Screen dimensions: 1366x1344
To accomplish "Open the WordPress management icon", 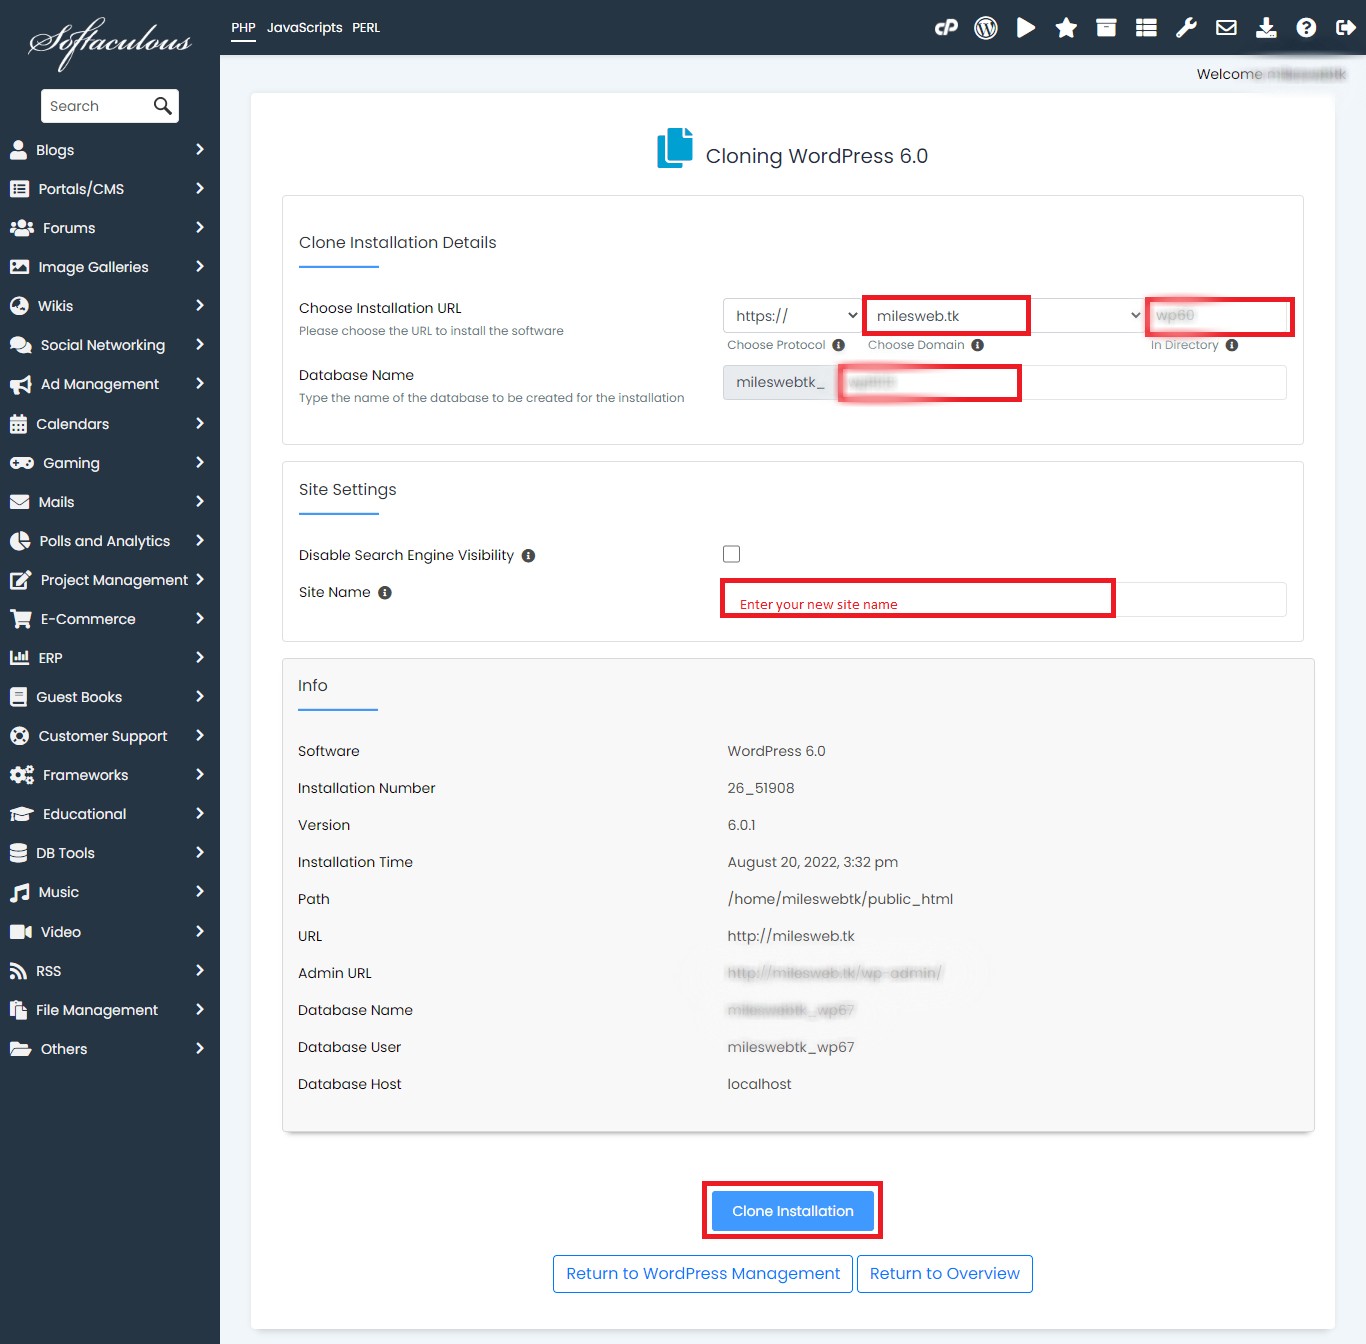I will tap(986, 28).
